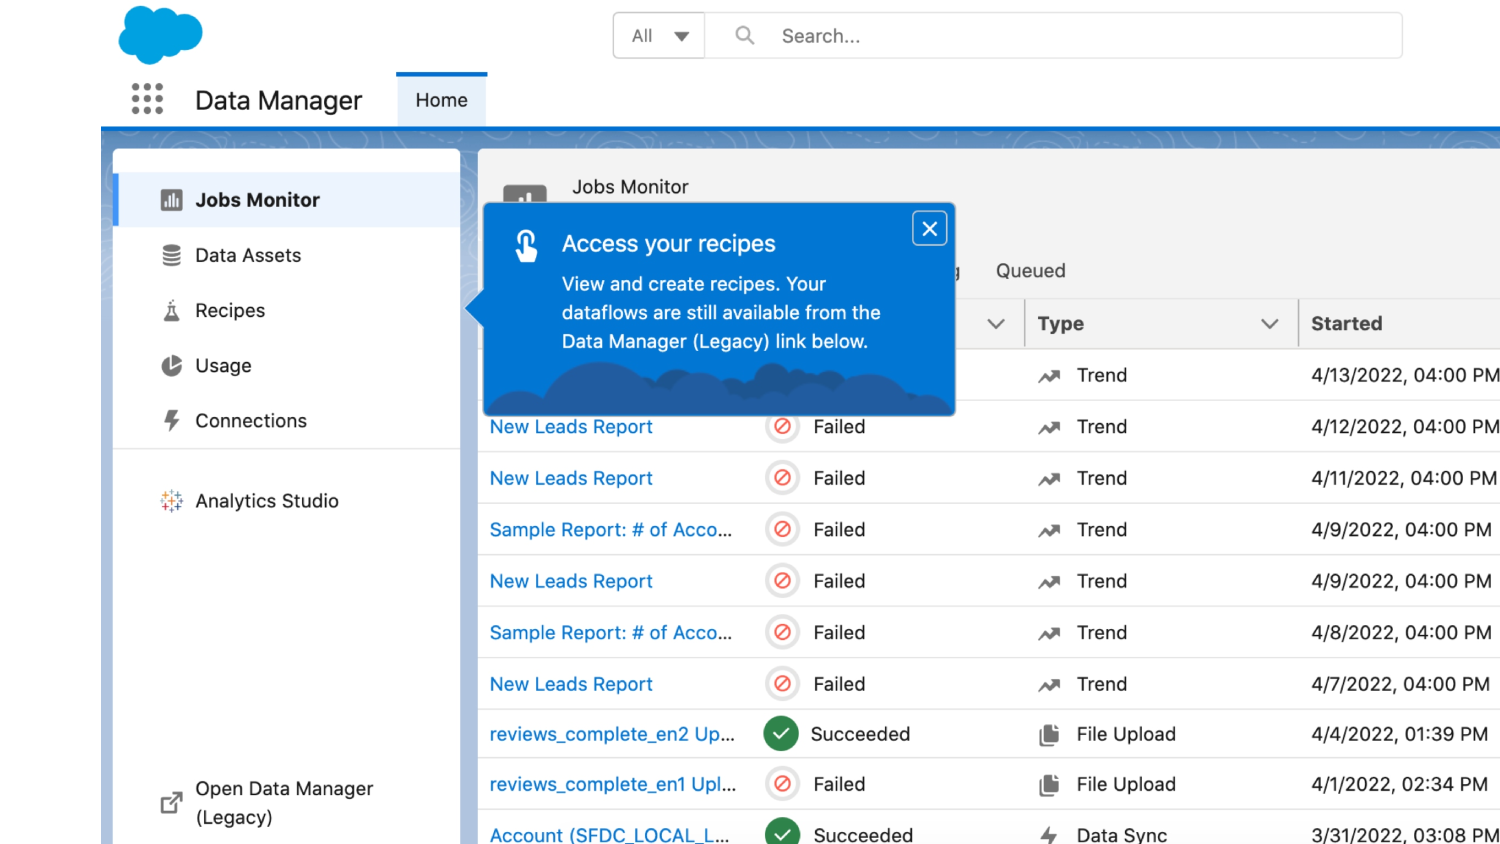Open the reviews_complete_en2 upload job link

pyautogui.click(x=611, y=734)
